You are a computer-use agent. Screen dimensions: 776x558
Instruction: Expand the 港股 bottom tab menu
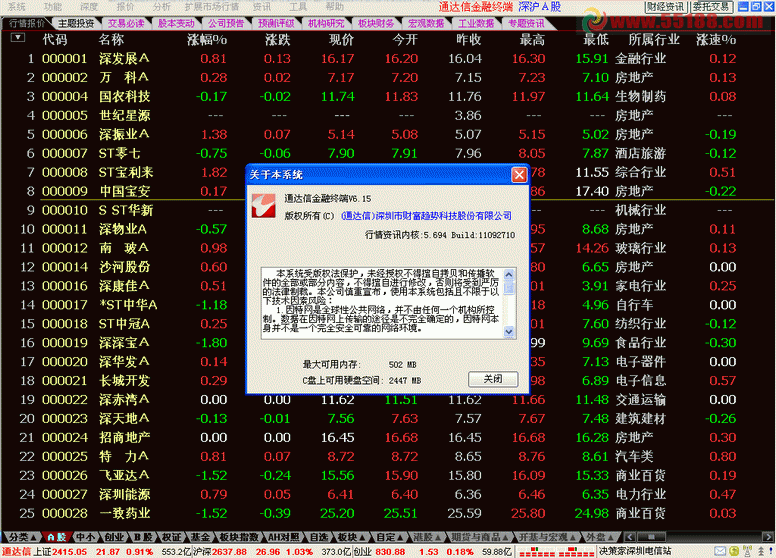(x=426, y=537)
